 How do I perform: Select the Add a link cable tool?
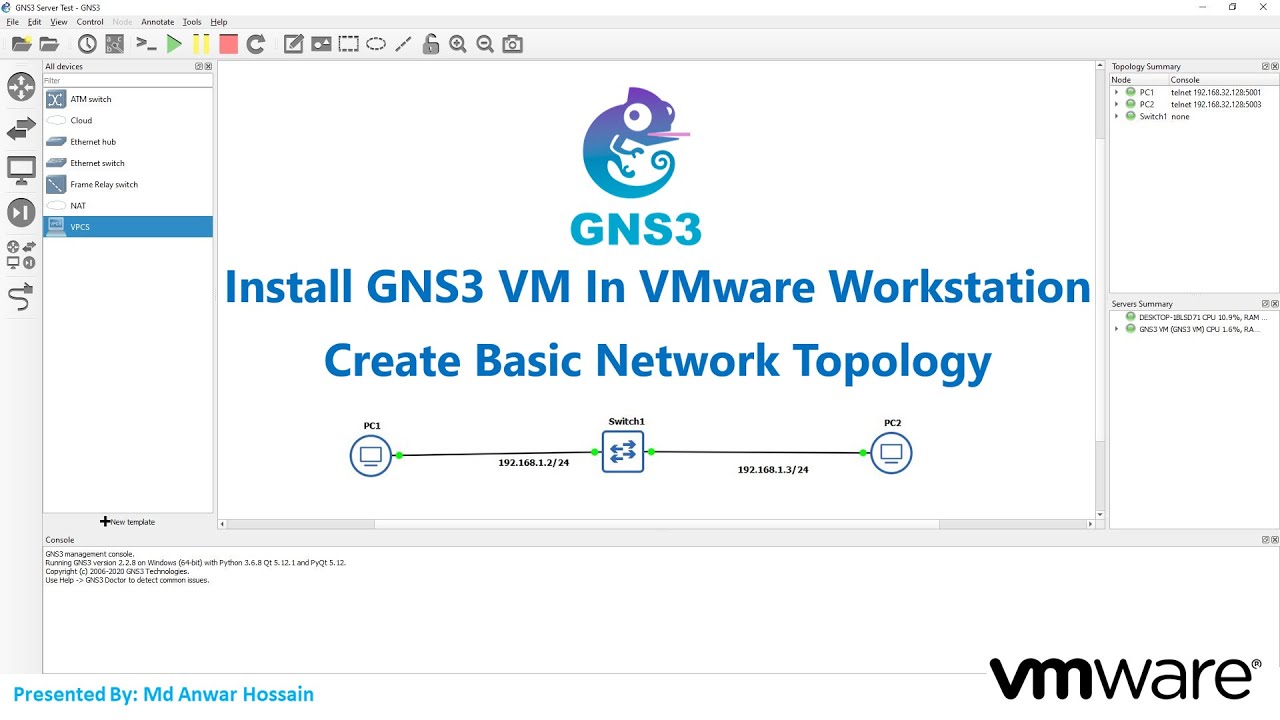(21, 296)
